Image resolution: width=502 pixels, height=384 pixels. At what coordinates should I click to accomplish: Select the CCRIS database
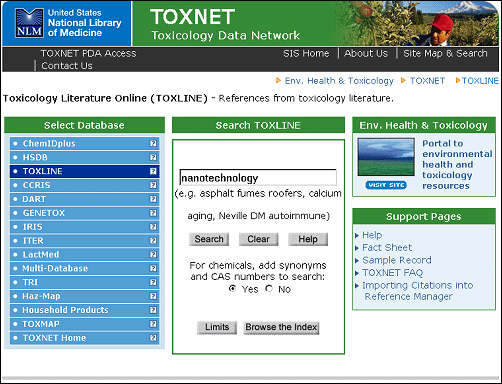point(84,185)
